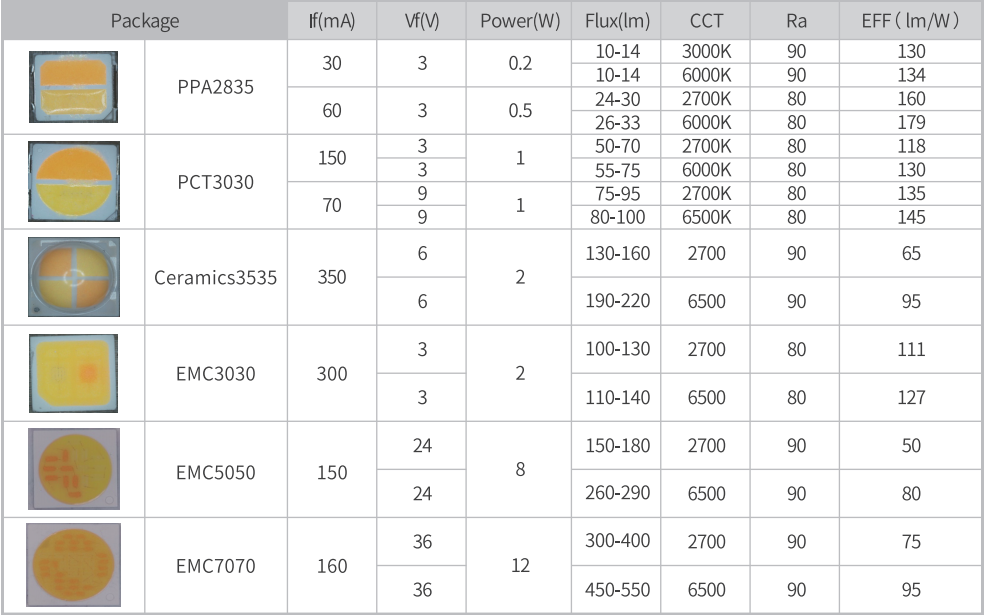Viewport: 985px width, 616px height.
Task: Select the CCT column header
Action: pyautogui.click(x=706, y=20)
